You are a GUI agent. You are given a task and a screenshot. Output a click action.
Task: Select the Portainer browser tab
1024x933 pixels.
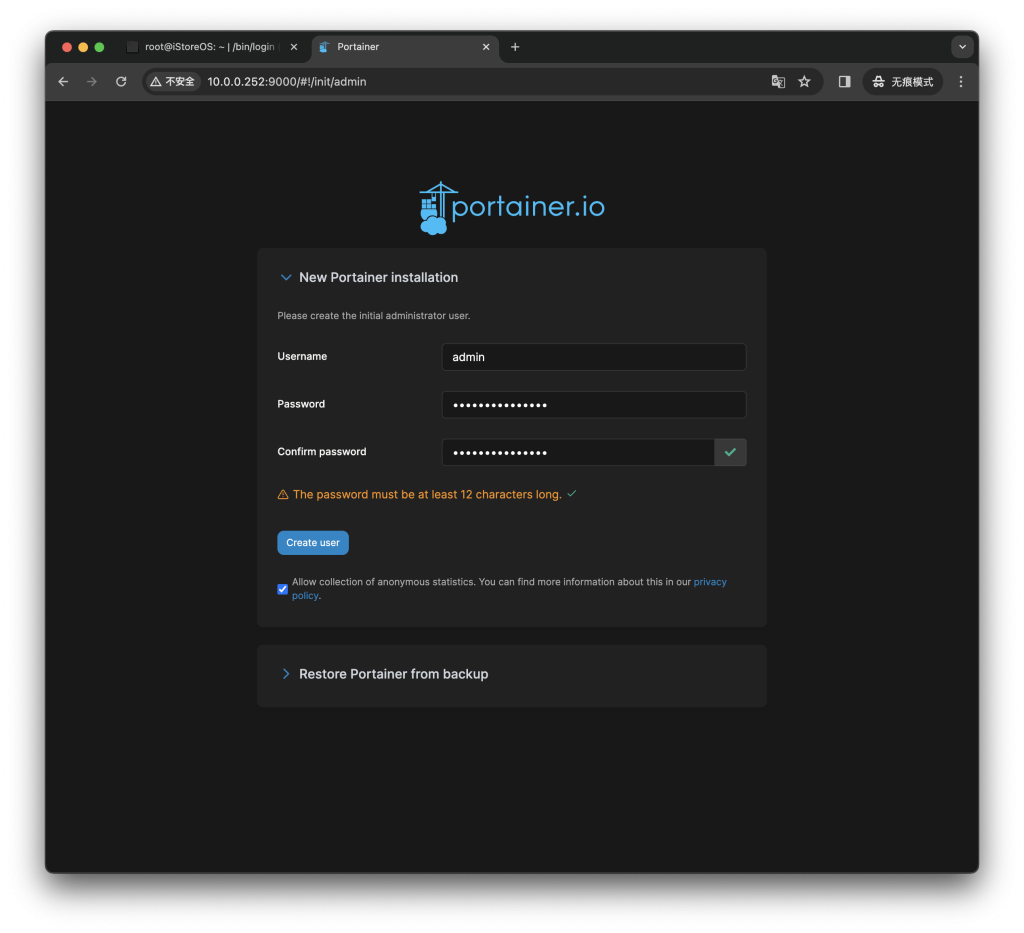click(x=400, y=47)
